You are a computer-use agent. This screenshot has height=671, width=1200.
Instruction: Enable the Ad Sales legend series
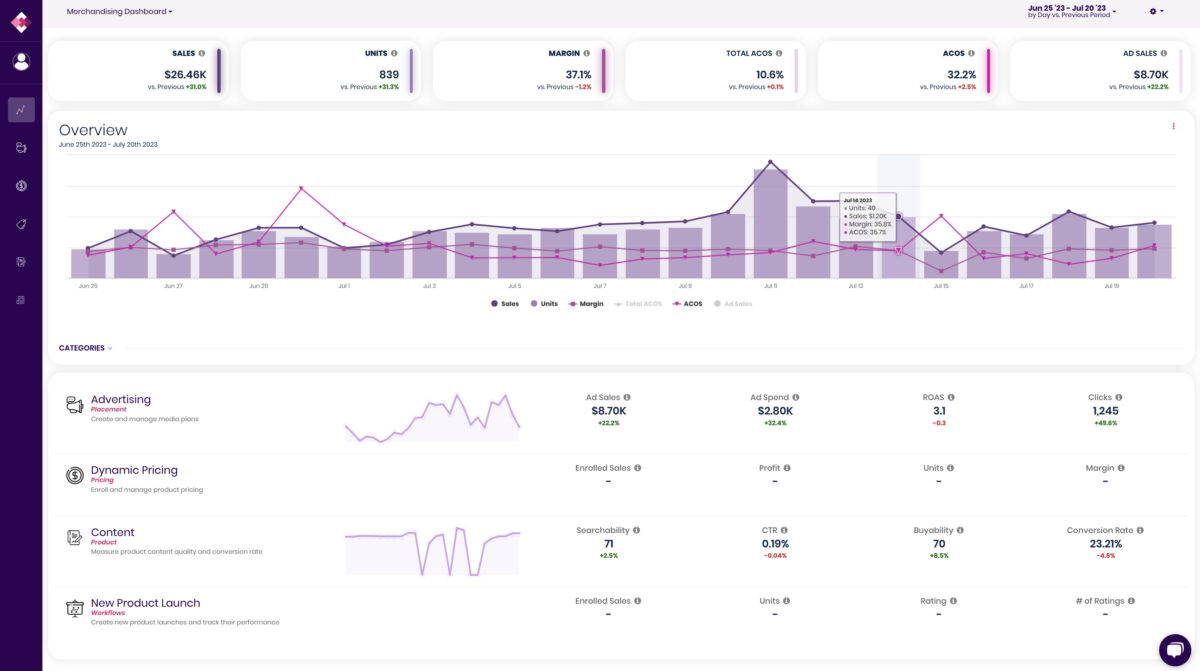click(x=736, y=303)
